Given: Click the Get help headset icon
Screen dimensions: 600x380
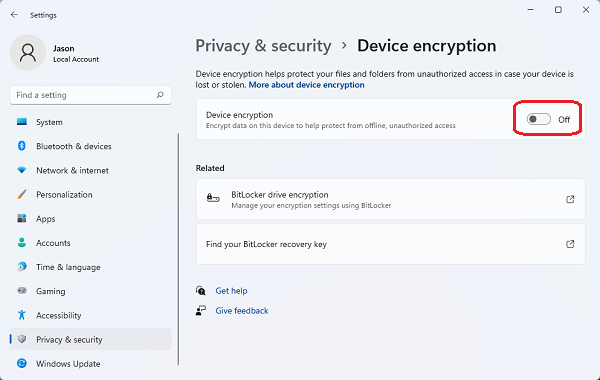Looking at the screenshot, I should [x=201, y=290].
